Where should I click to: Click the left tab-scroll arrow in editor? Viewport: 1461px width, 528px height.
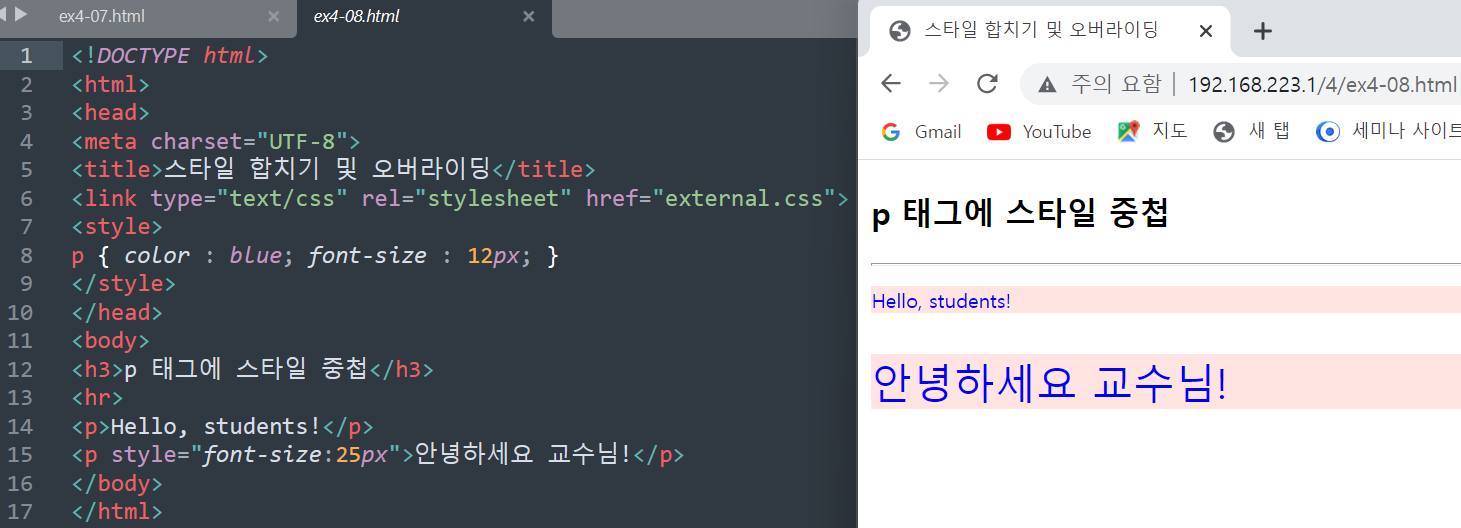[5, 14]
